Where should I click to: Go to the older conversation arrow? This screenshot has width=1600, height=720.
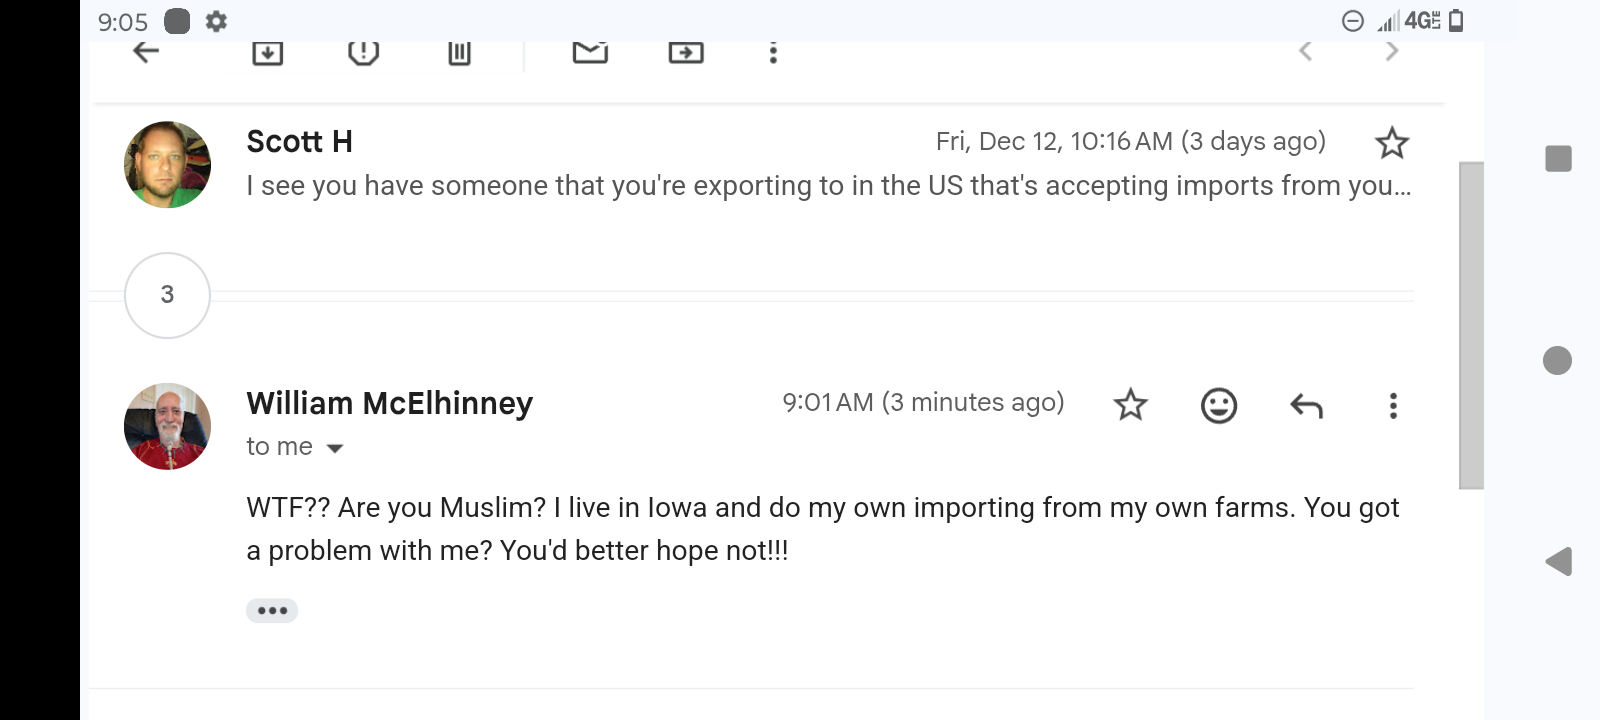click(1391, 52)
